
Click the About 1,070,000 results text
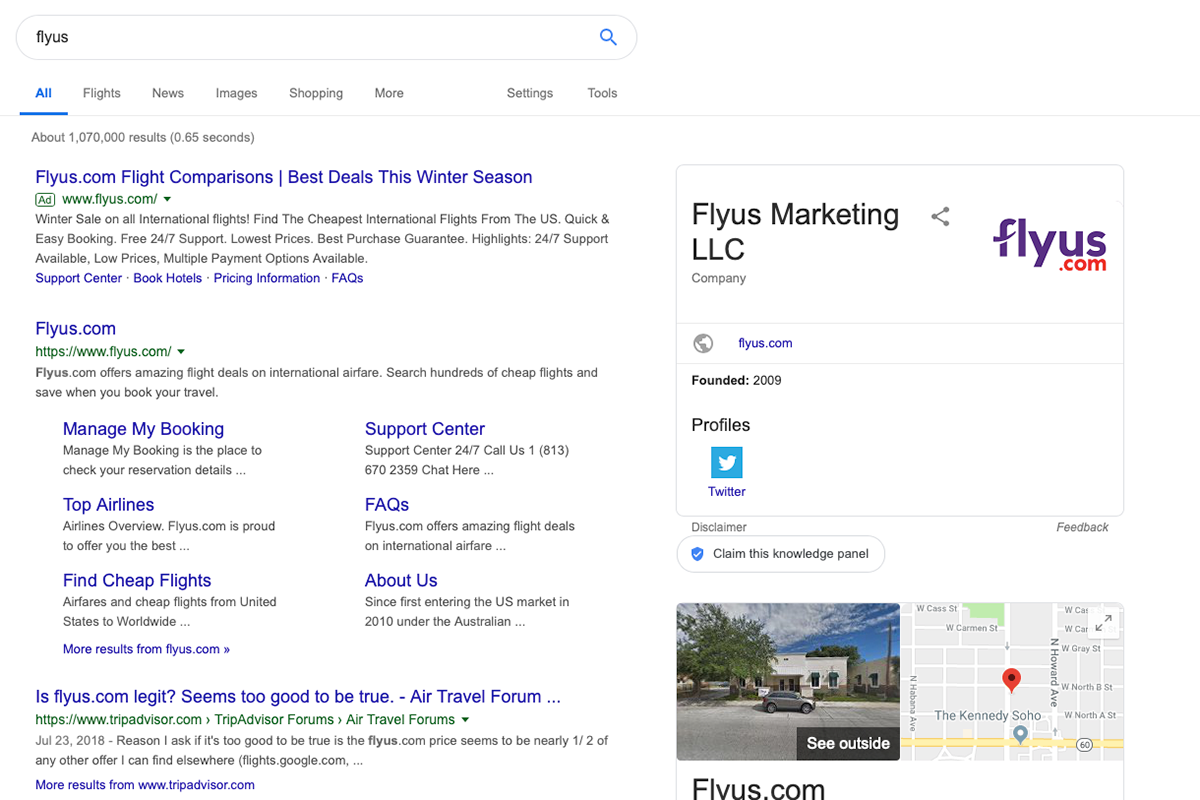click(143, 137)
